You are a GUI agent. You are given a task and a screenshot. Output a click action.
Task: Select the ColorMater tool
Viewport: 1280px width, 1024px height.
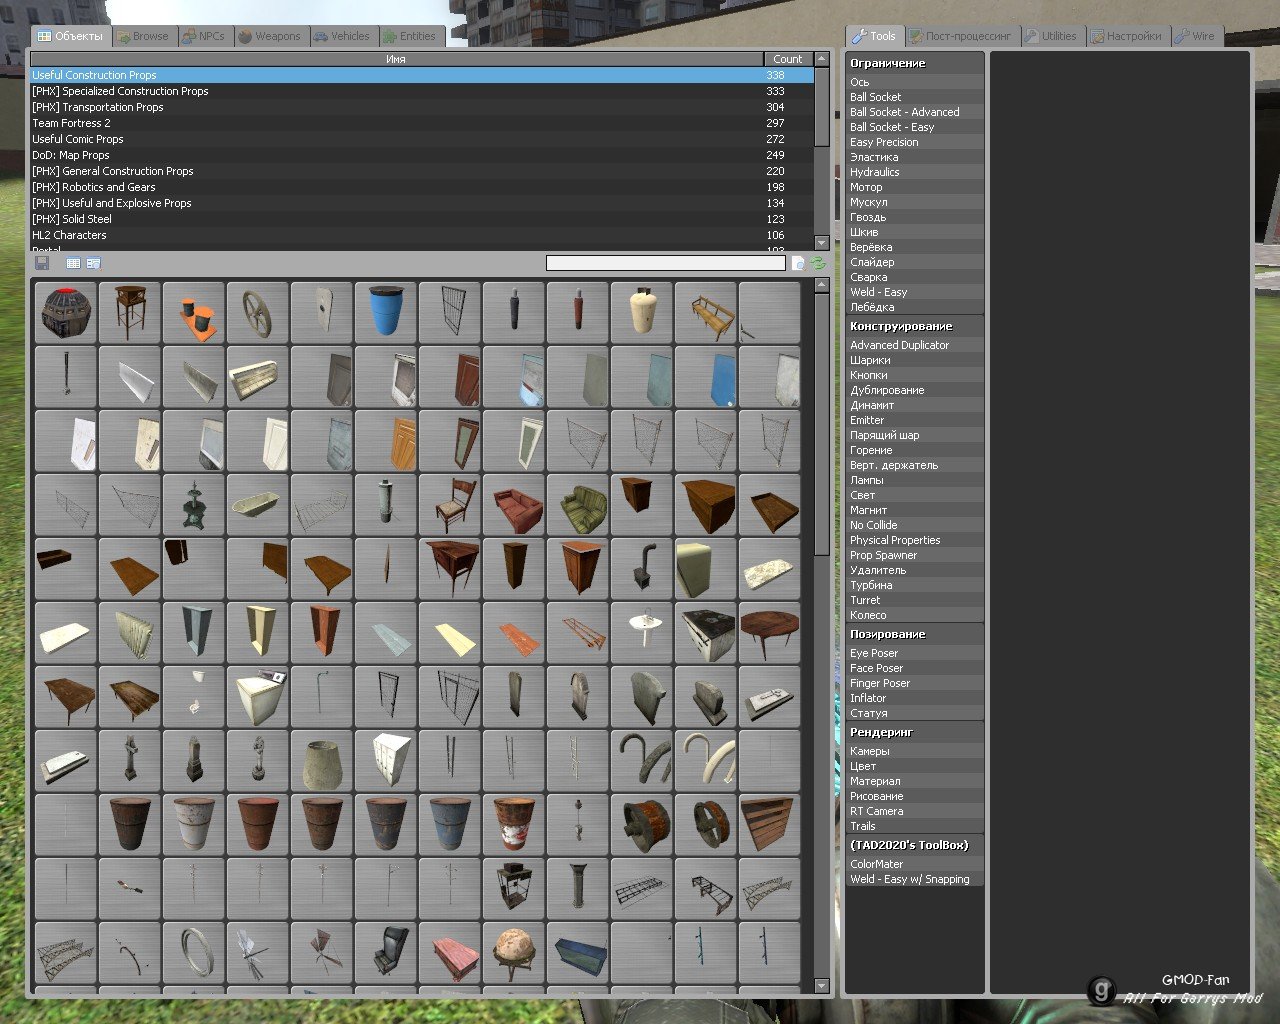click(x=914, y=864)
